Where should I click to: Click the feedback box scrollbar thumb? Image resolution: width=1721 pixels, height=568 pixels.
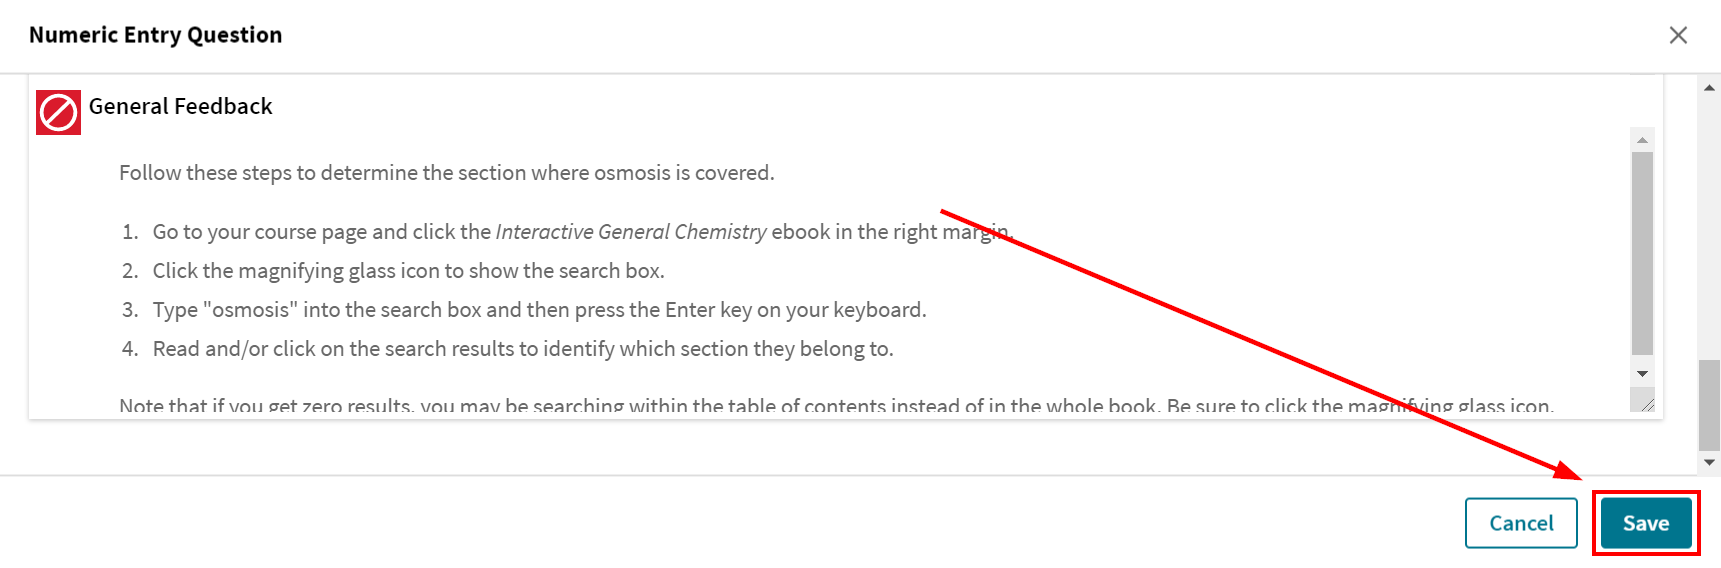(1642, 253)
